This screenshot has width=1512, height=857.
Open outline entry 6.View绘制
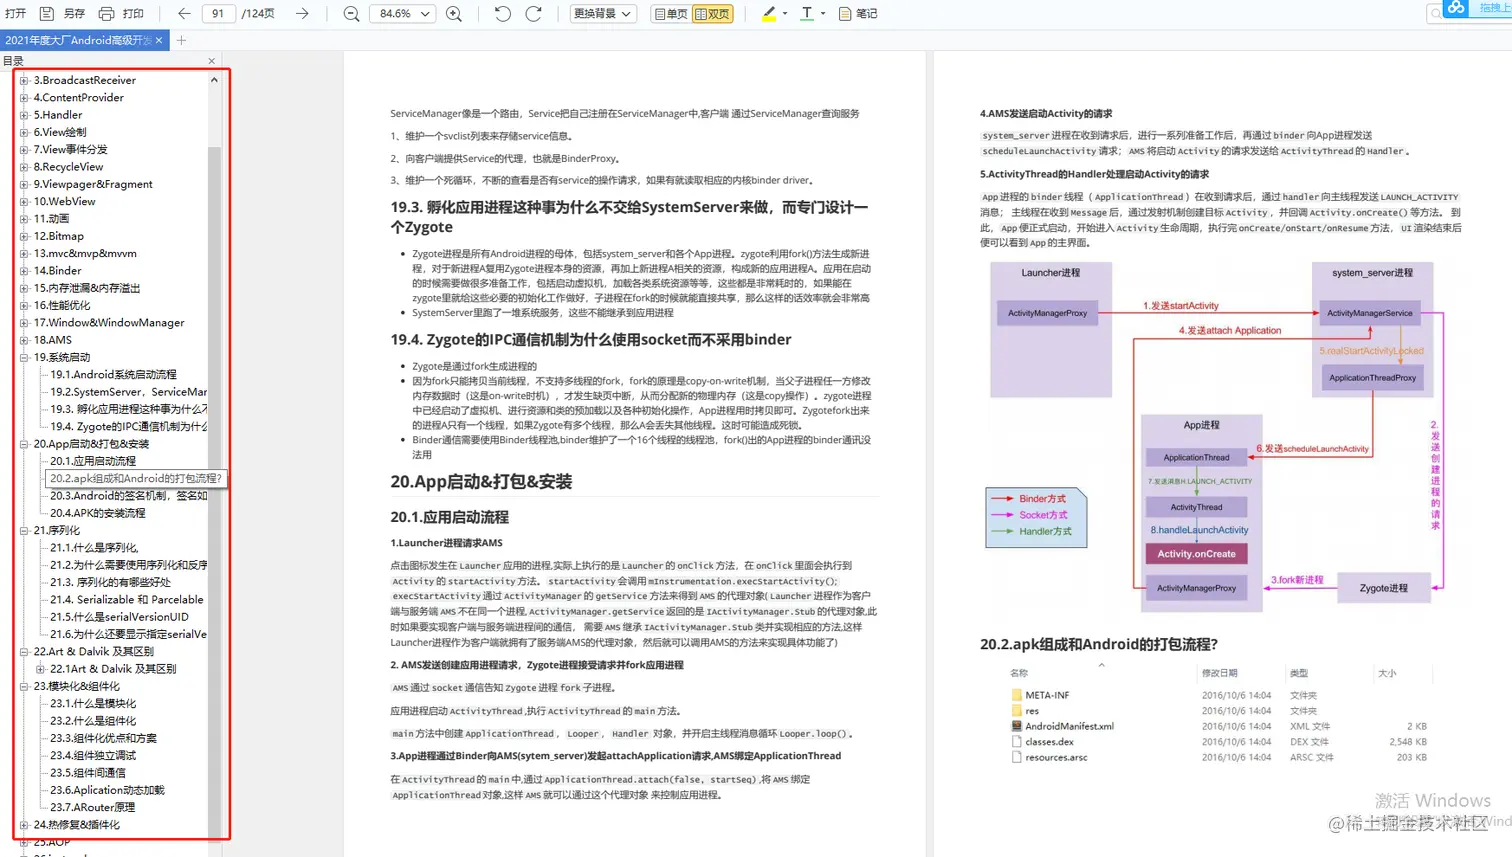(x=60, y=132)
